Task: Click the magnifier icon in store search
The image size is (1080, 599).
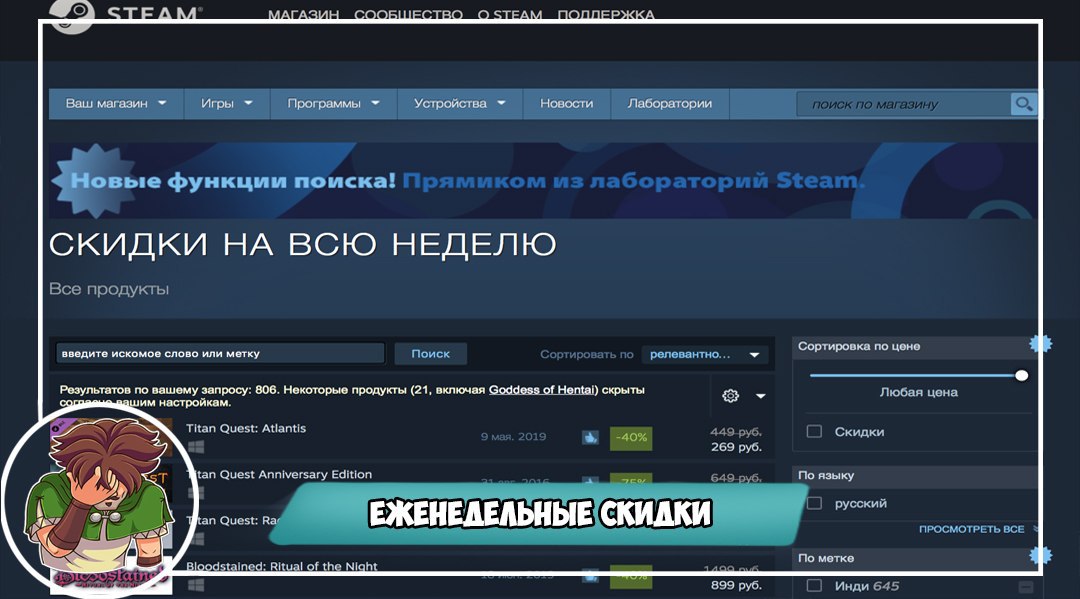Action: click(1024, 104)
